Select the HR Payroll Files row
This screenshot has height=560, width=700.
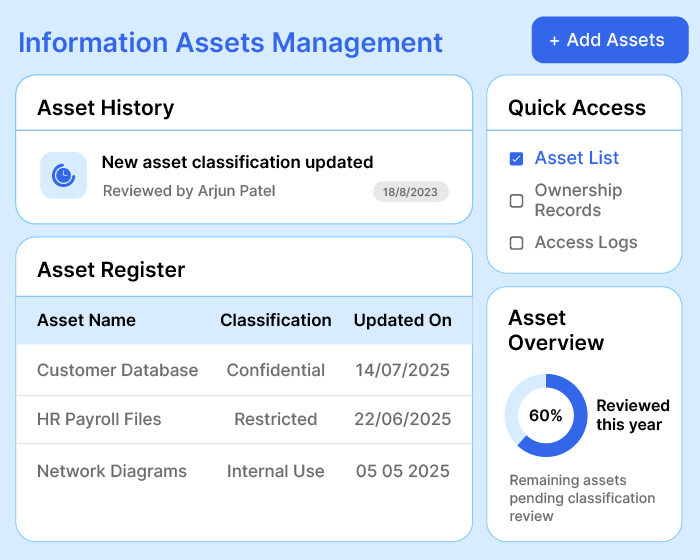click(x=243, y=420)
